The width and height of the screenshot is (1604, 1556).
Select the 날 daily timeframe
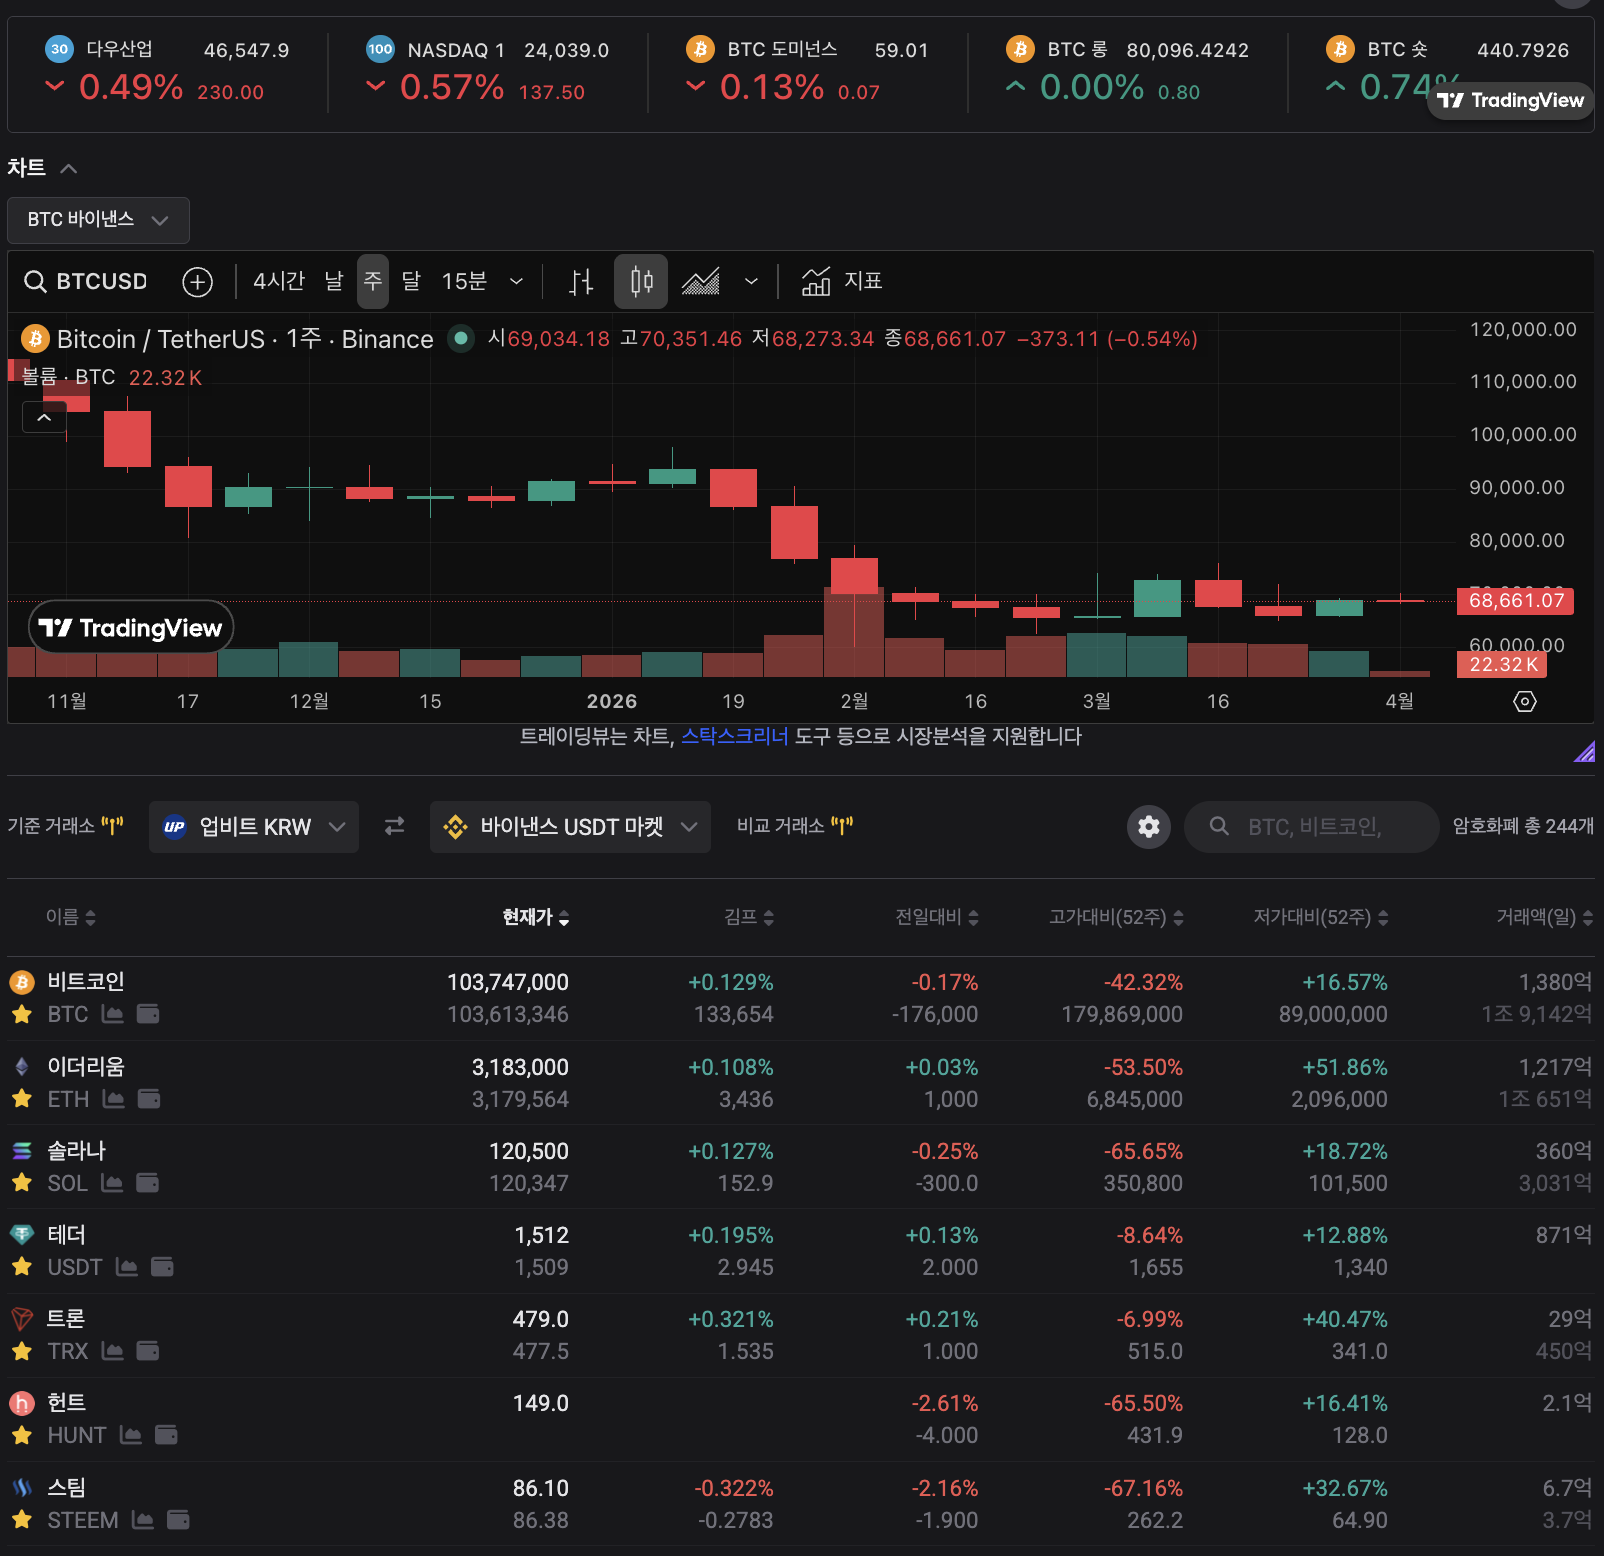click(334, 282)
